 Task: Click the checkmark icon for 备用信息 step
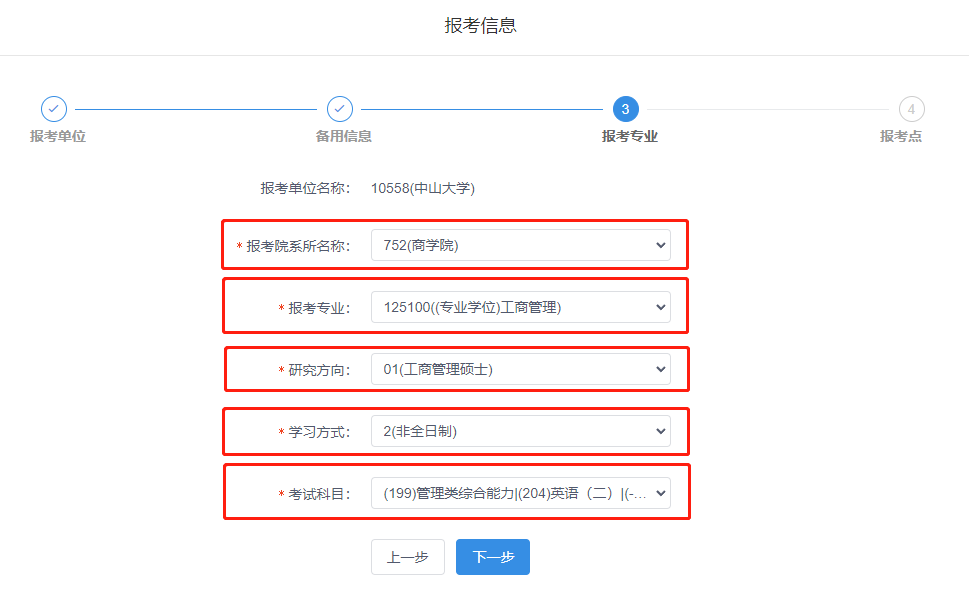click(340, 109)
